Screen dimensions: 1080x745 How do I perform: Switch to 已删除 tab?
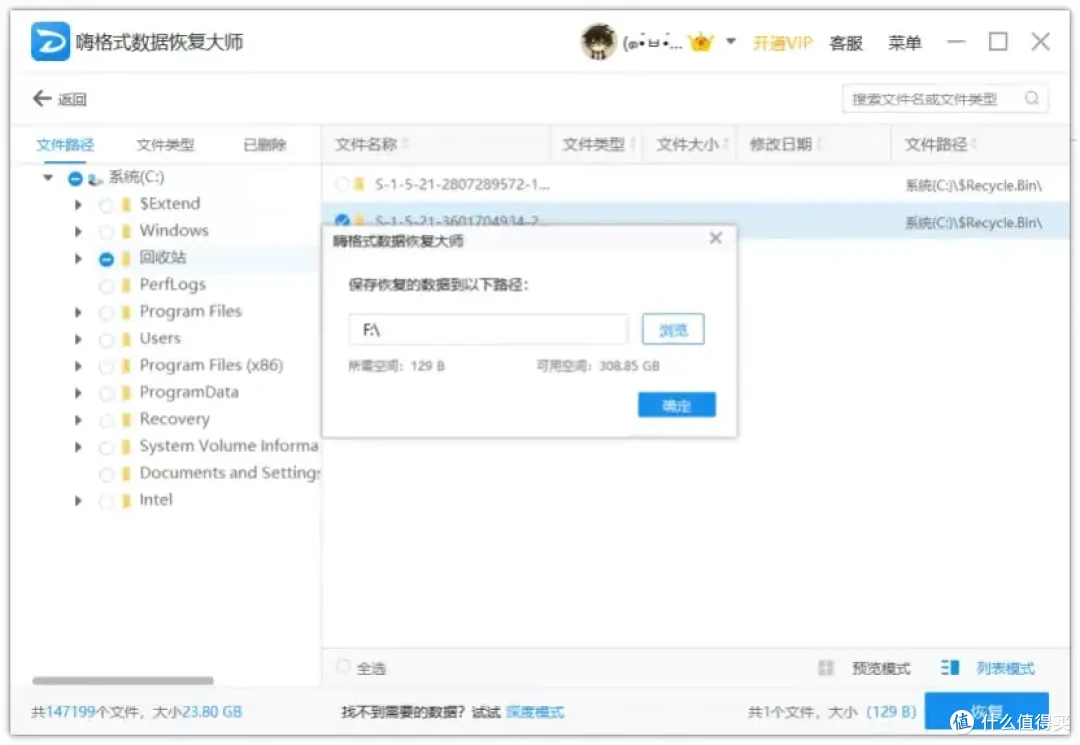point(265,145)
